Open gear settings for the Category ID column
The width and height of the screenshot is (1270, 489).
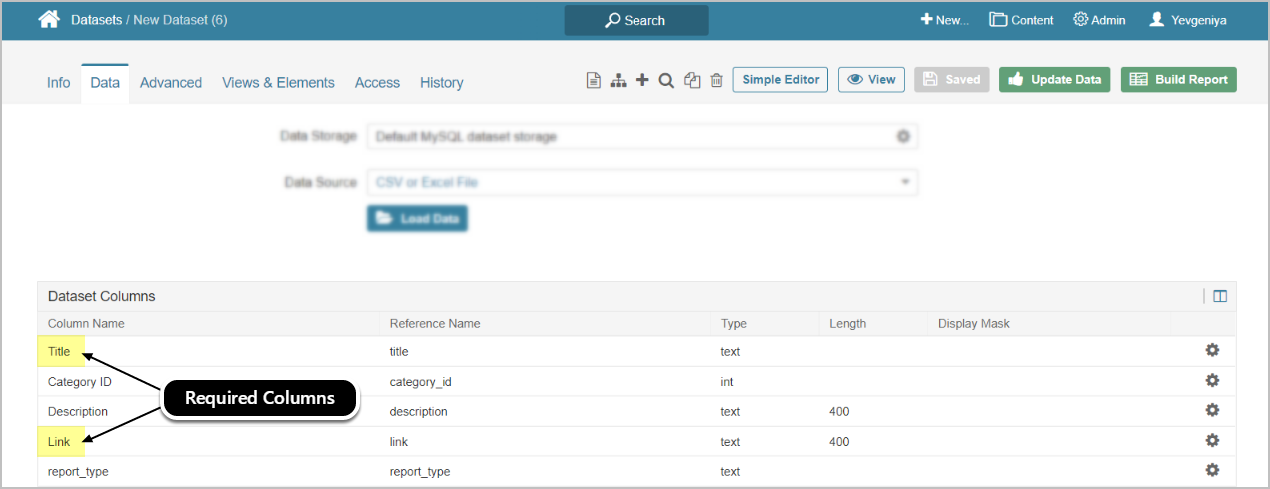click(x=1212, y=381)
